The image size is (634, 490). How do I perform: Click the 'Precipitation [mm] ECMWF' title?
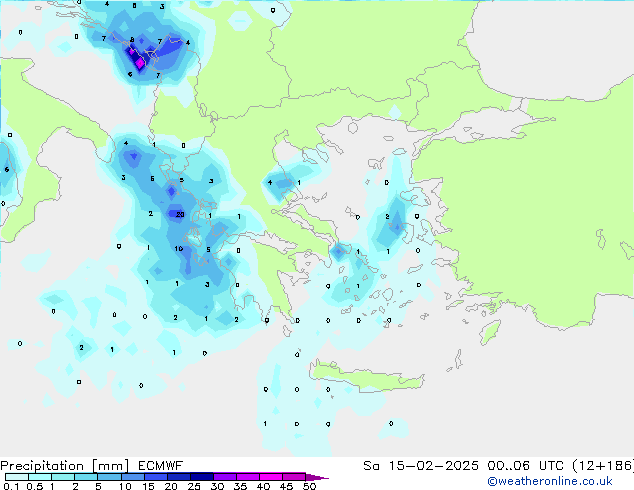92,466
